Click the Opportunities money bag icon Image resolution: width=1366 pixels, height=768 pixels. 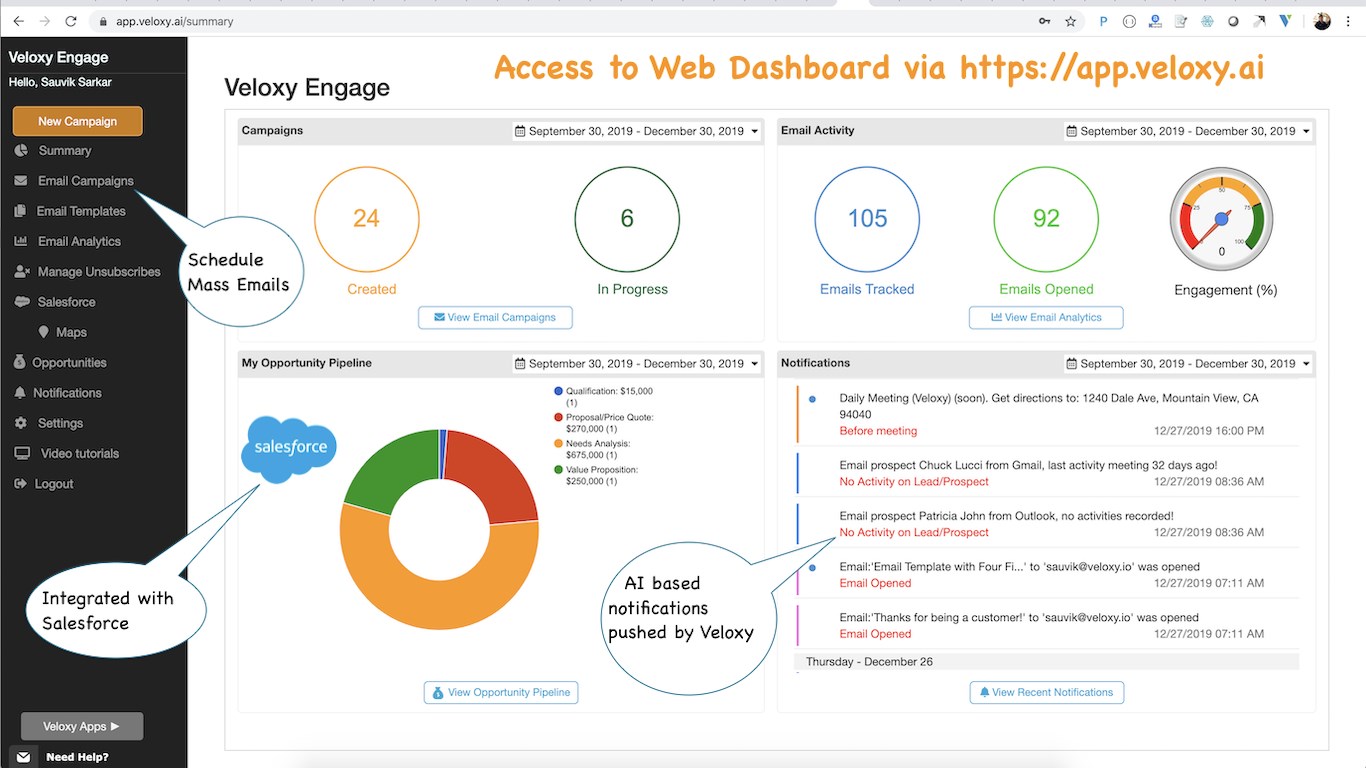pos(20,362)
